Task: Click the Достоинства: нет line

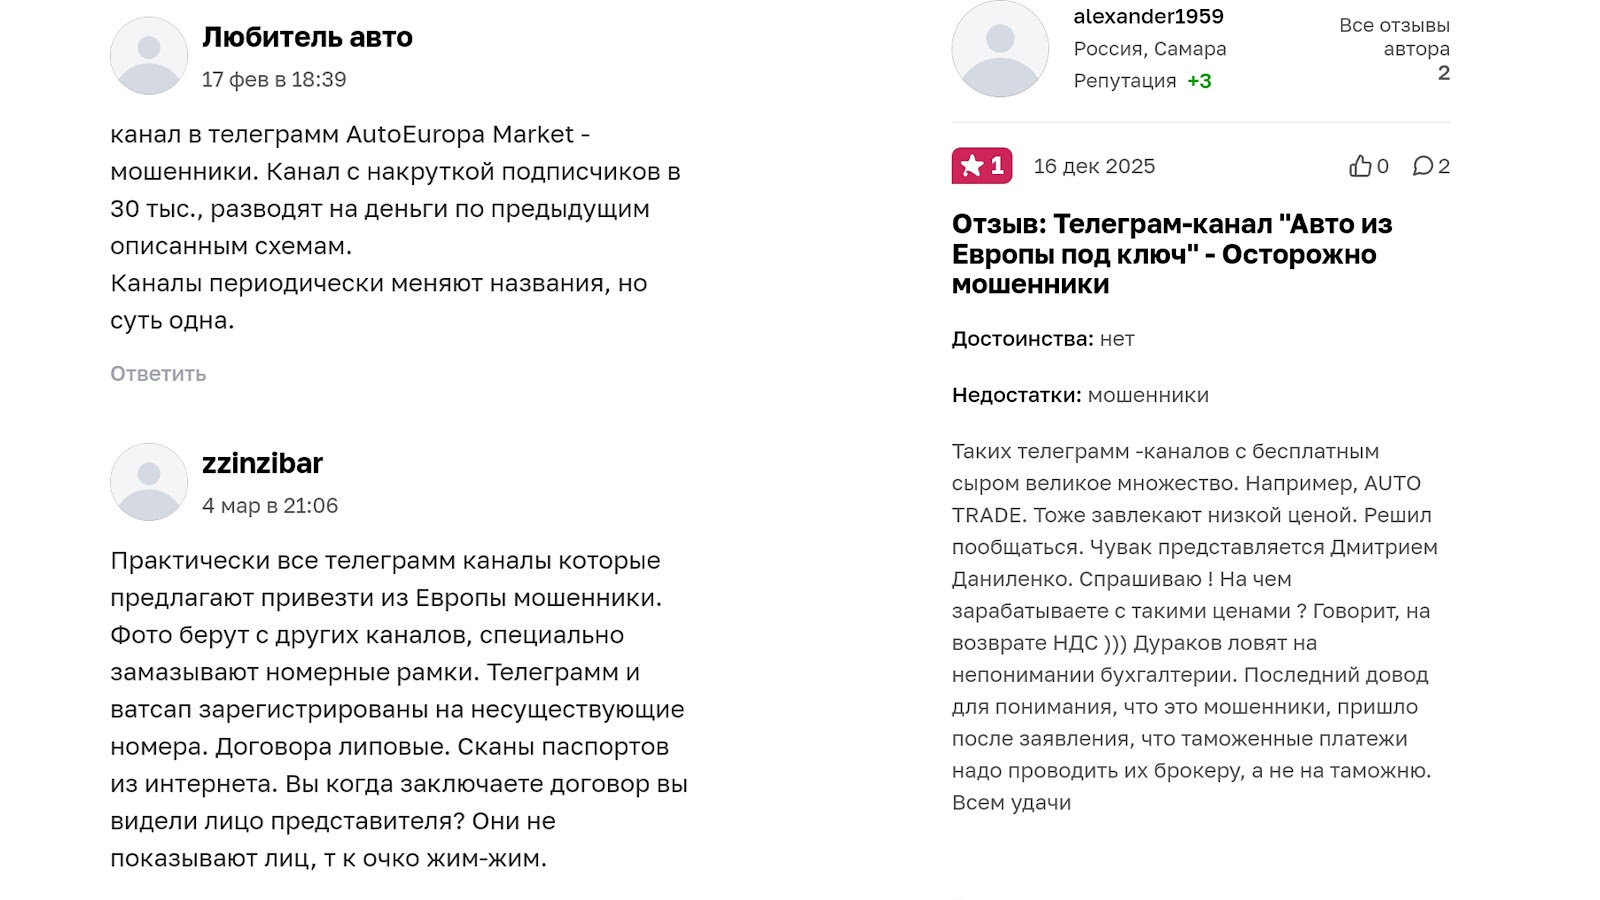Action: click(1043, 339)
